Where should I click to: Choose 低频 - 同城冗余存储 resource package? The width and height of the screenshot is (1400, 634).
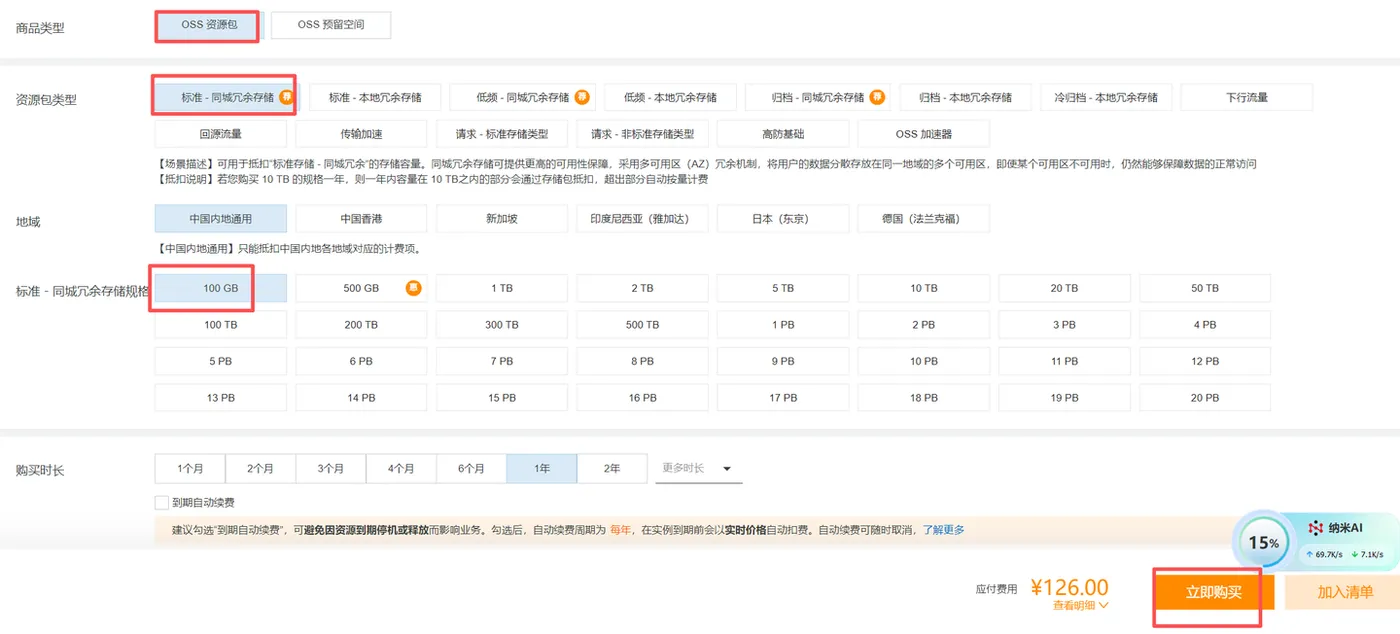pos(522,97)
